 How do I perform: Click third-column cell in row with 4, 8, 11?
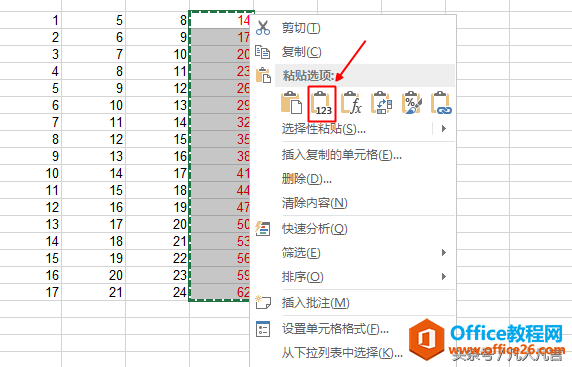click(157, 71)
